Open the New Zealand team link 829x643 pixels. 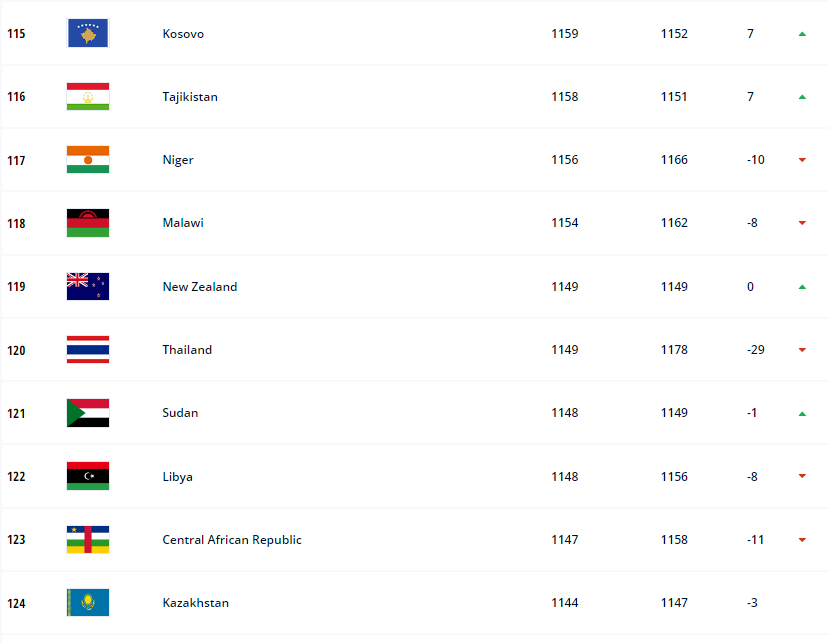tap(199, 287)
